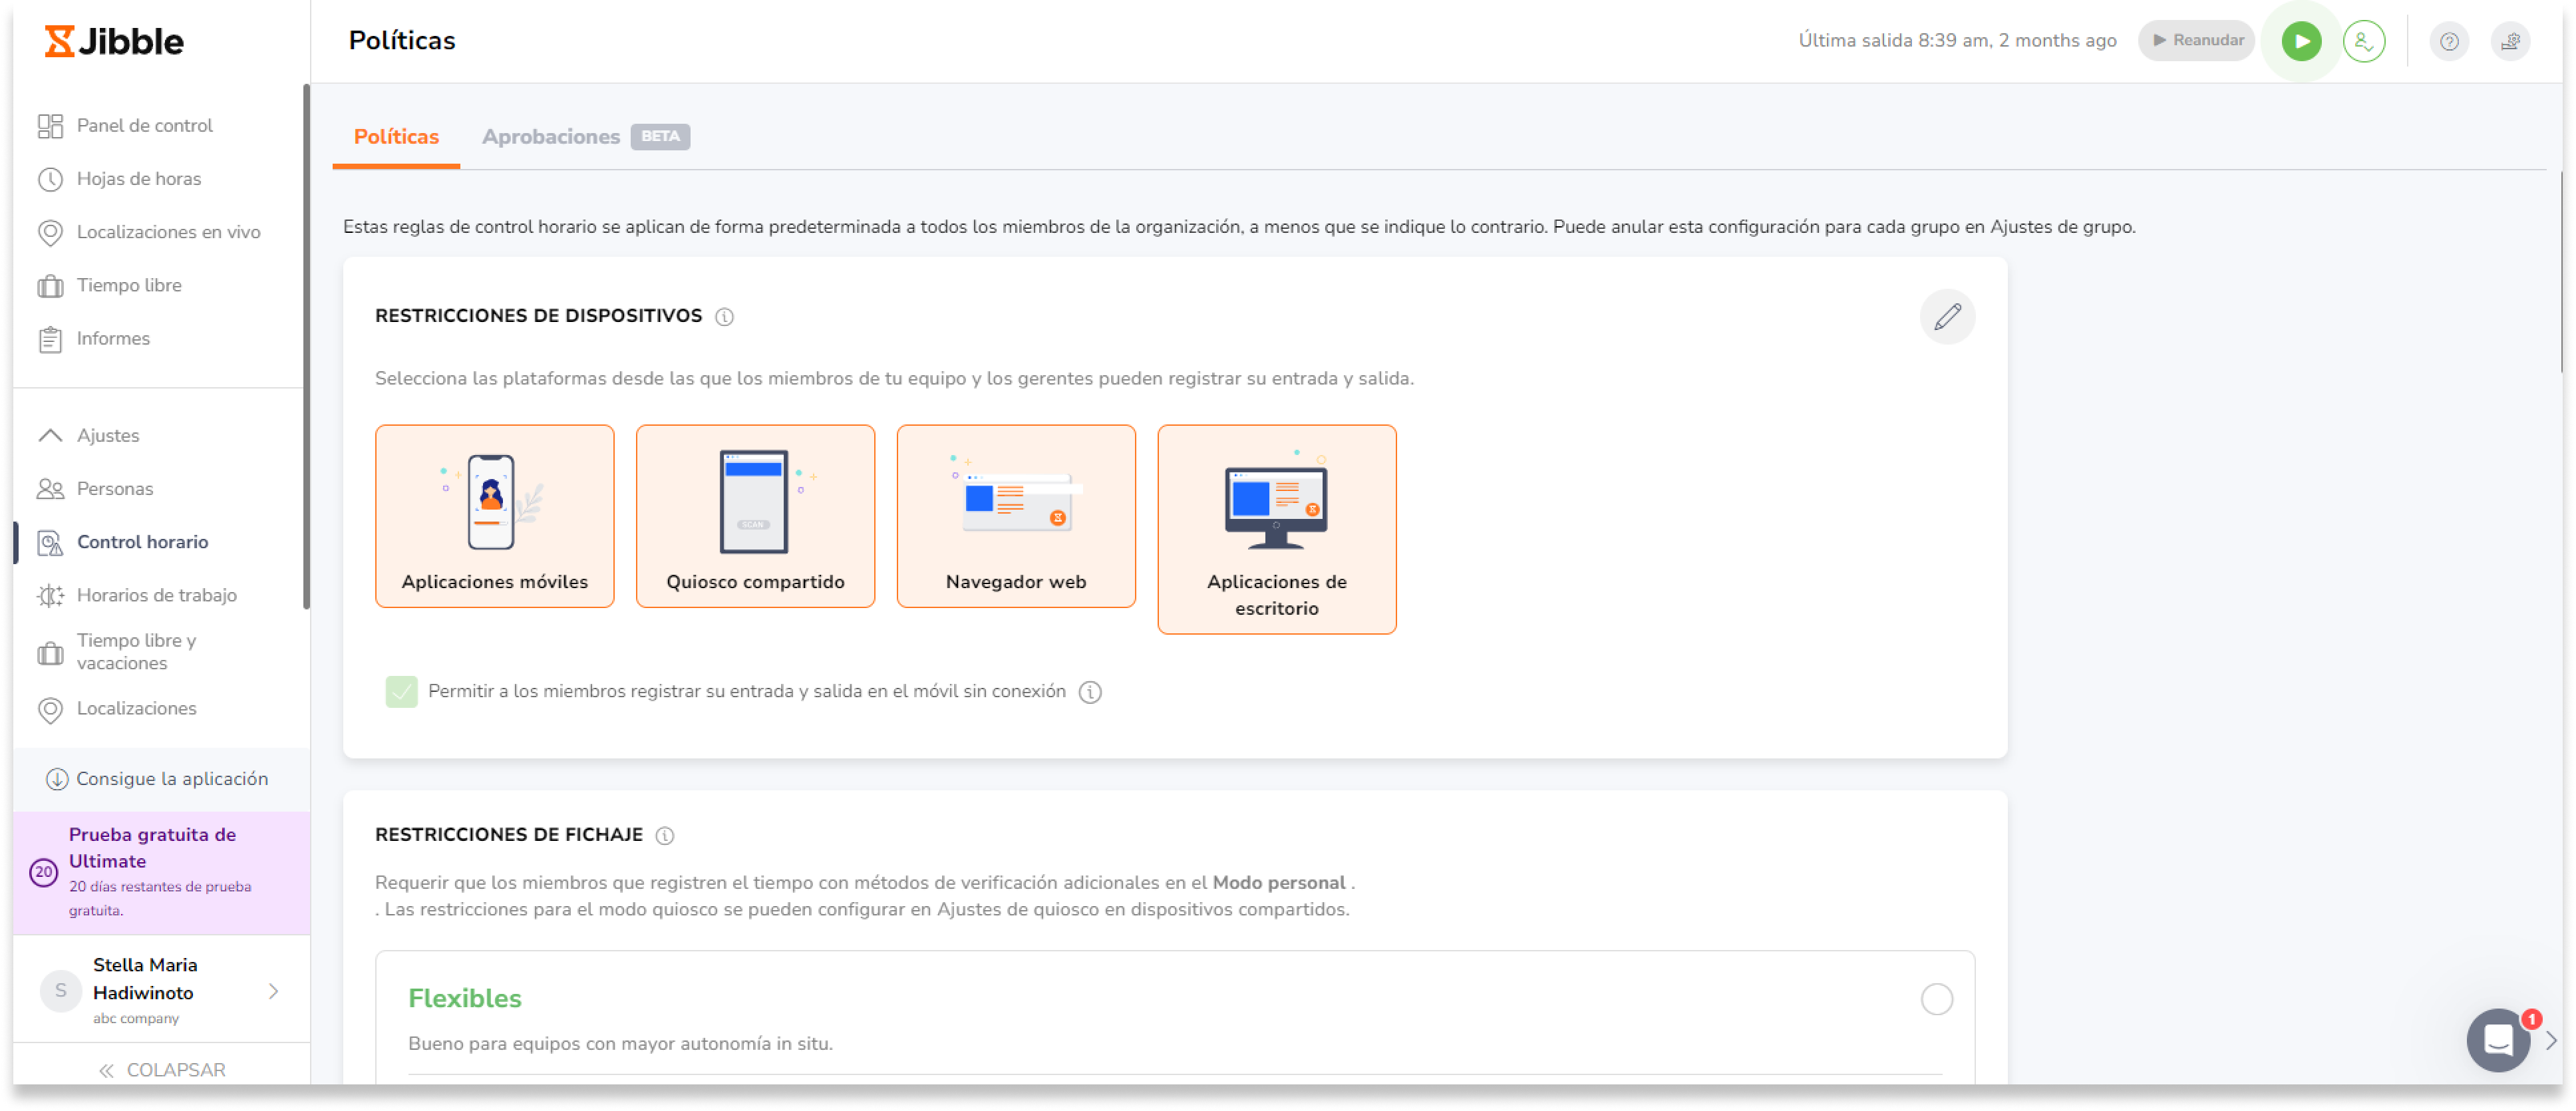
Task: Click the green person status icon
Action: click(2363, 41)
